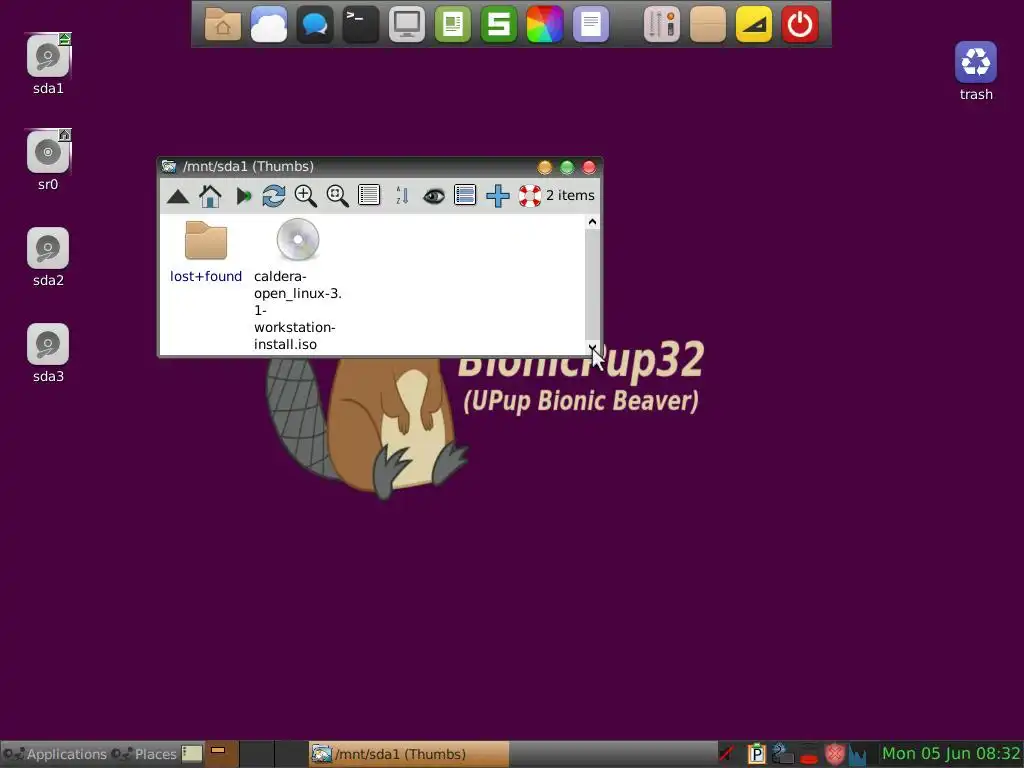Open the green document app in dock
This screenshot has width=1024, height=768.
(453, 25)
